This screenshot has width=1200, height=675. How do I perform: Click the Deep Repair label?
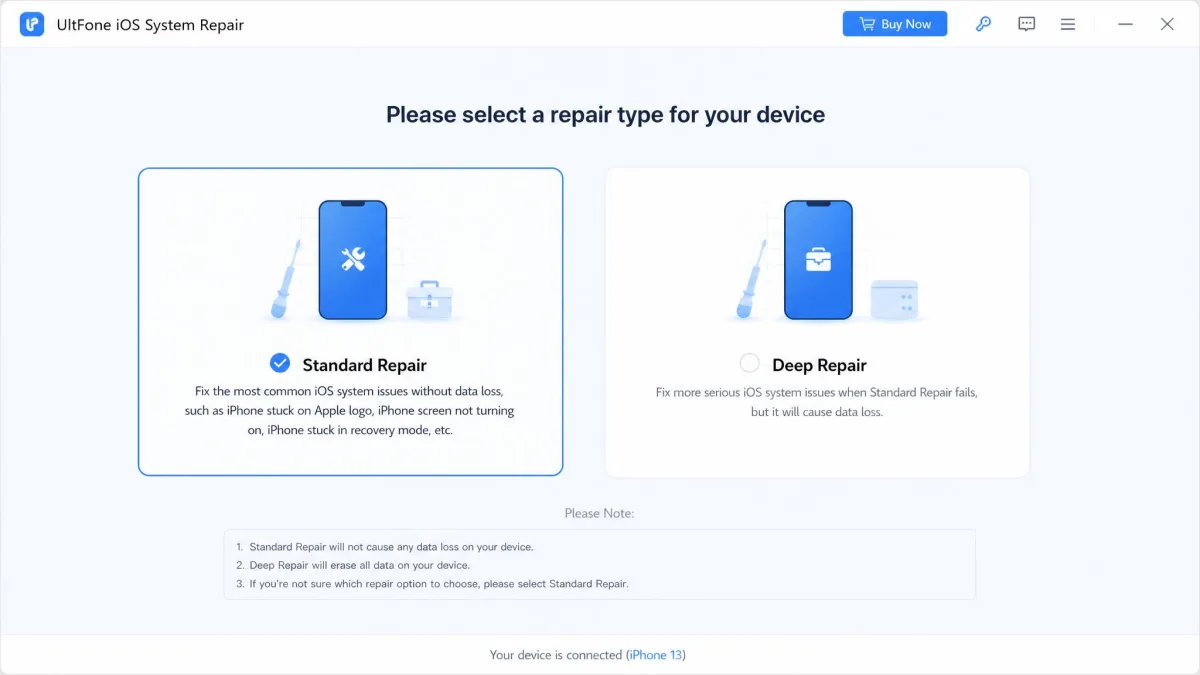coord(819,365)
